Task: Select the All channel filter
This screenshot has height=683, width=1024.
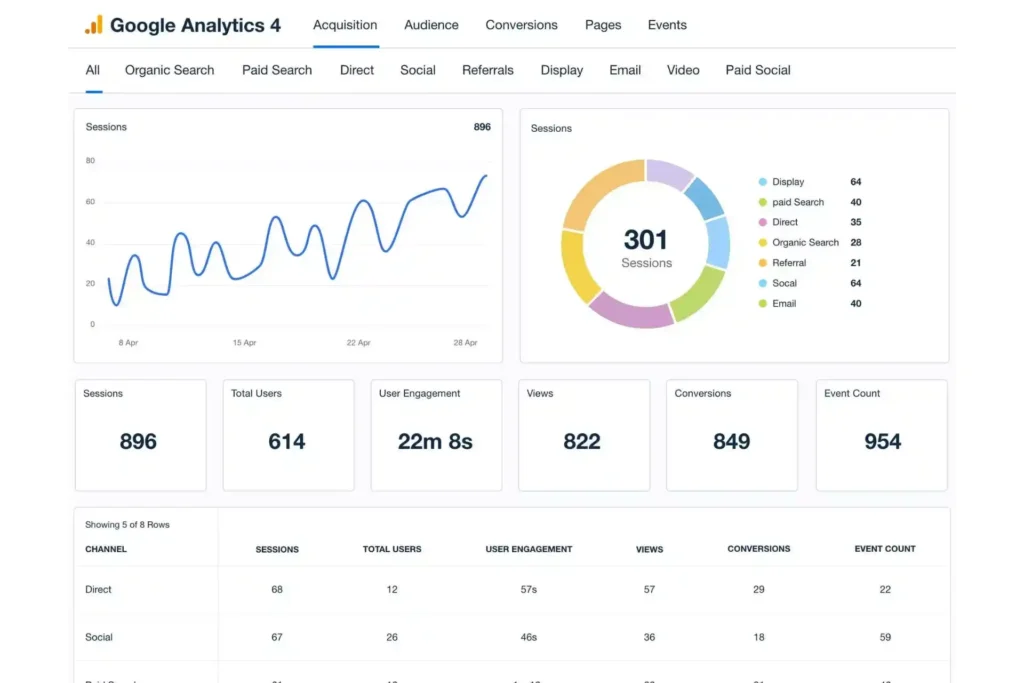Action: (x=93, y=70)
